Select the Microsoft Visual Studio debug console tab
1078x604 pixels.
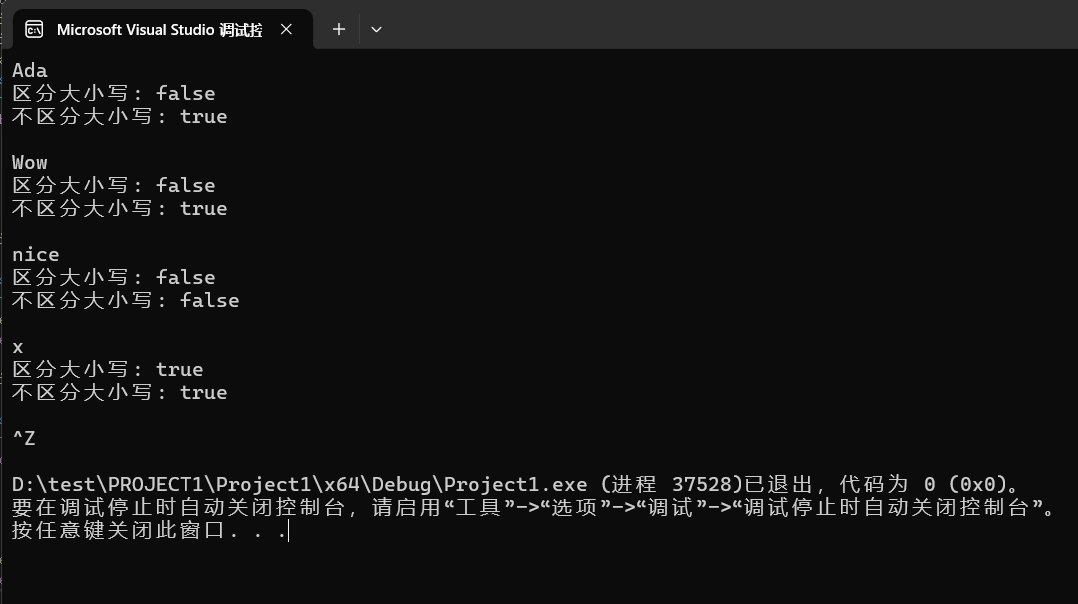click(x=163, y=30)
